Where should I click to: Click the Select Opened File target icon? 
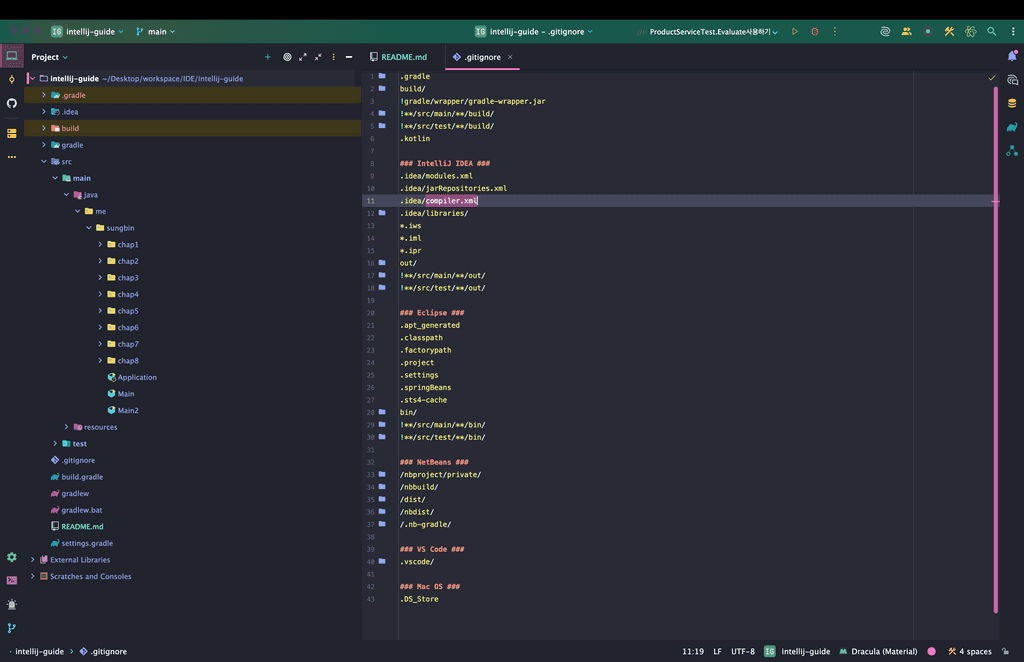(x=287, y=57)
